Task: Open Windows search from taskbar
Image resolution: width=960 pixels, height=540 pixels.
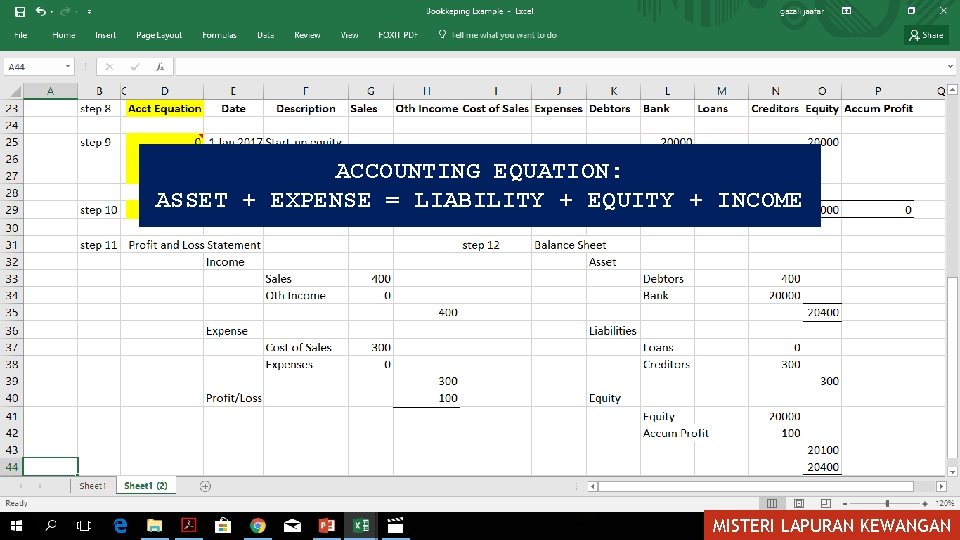Action: tap(50, 525)
